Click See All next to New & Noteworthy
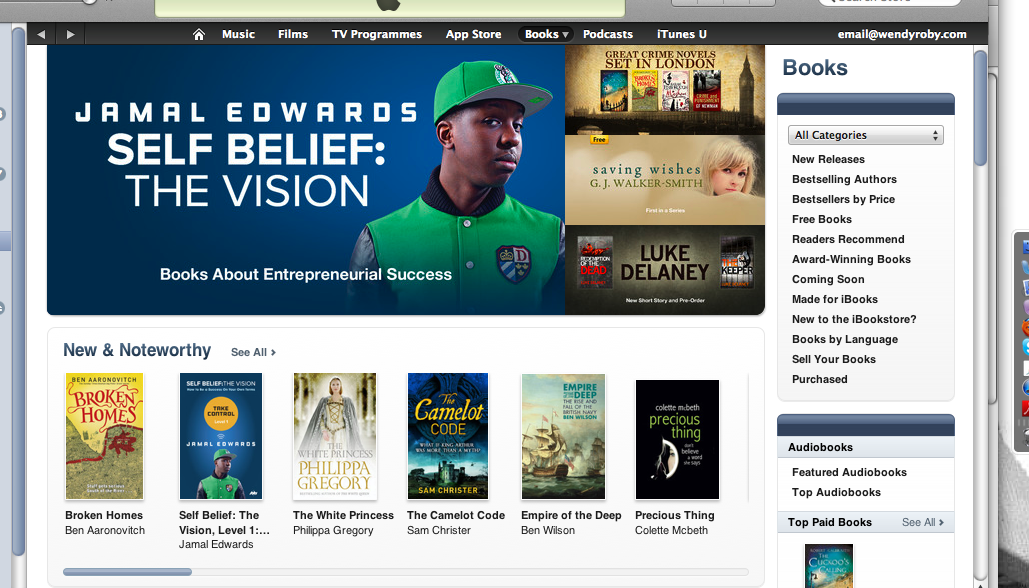Viewport: 1029px width, 588px height. [x=253, y=352]
